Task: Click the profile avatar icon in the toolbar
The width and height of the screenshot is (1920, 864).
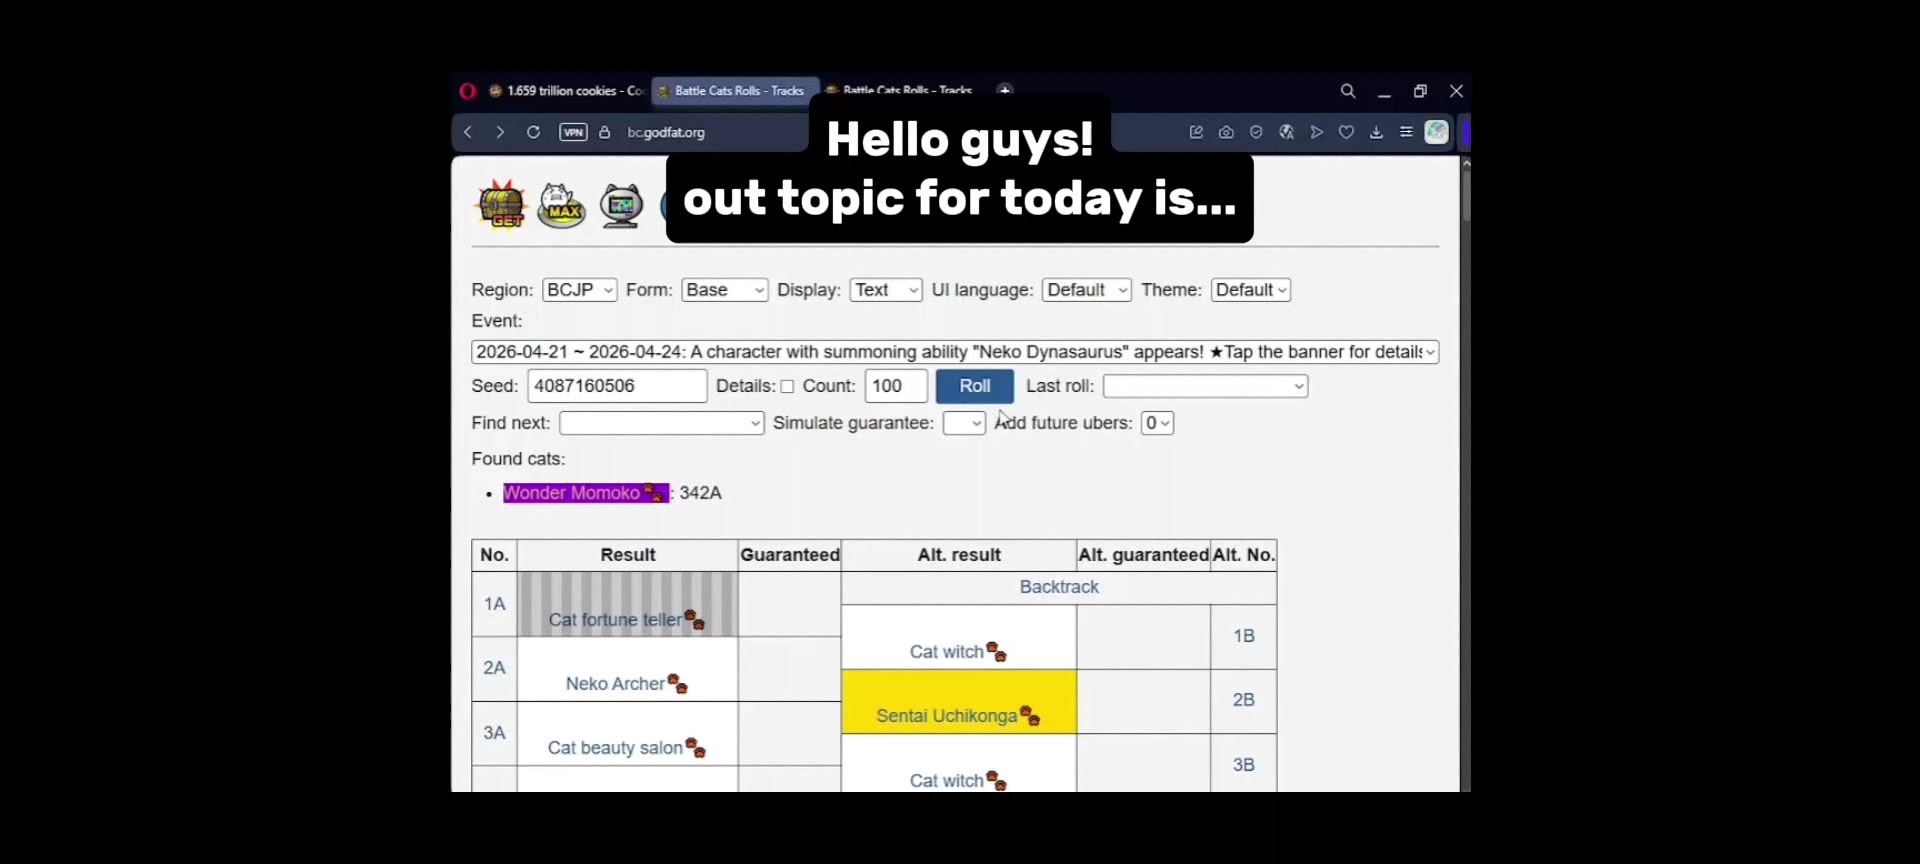Action: tap(1437, 132)
